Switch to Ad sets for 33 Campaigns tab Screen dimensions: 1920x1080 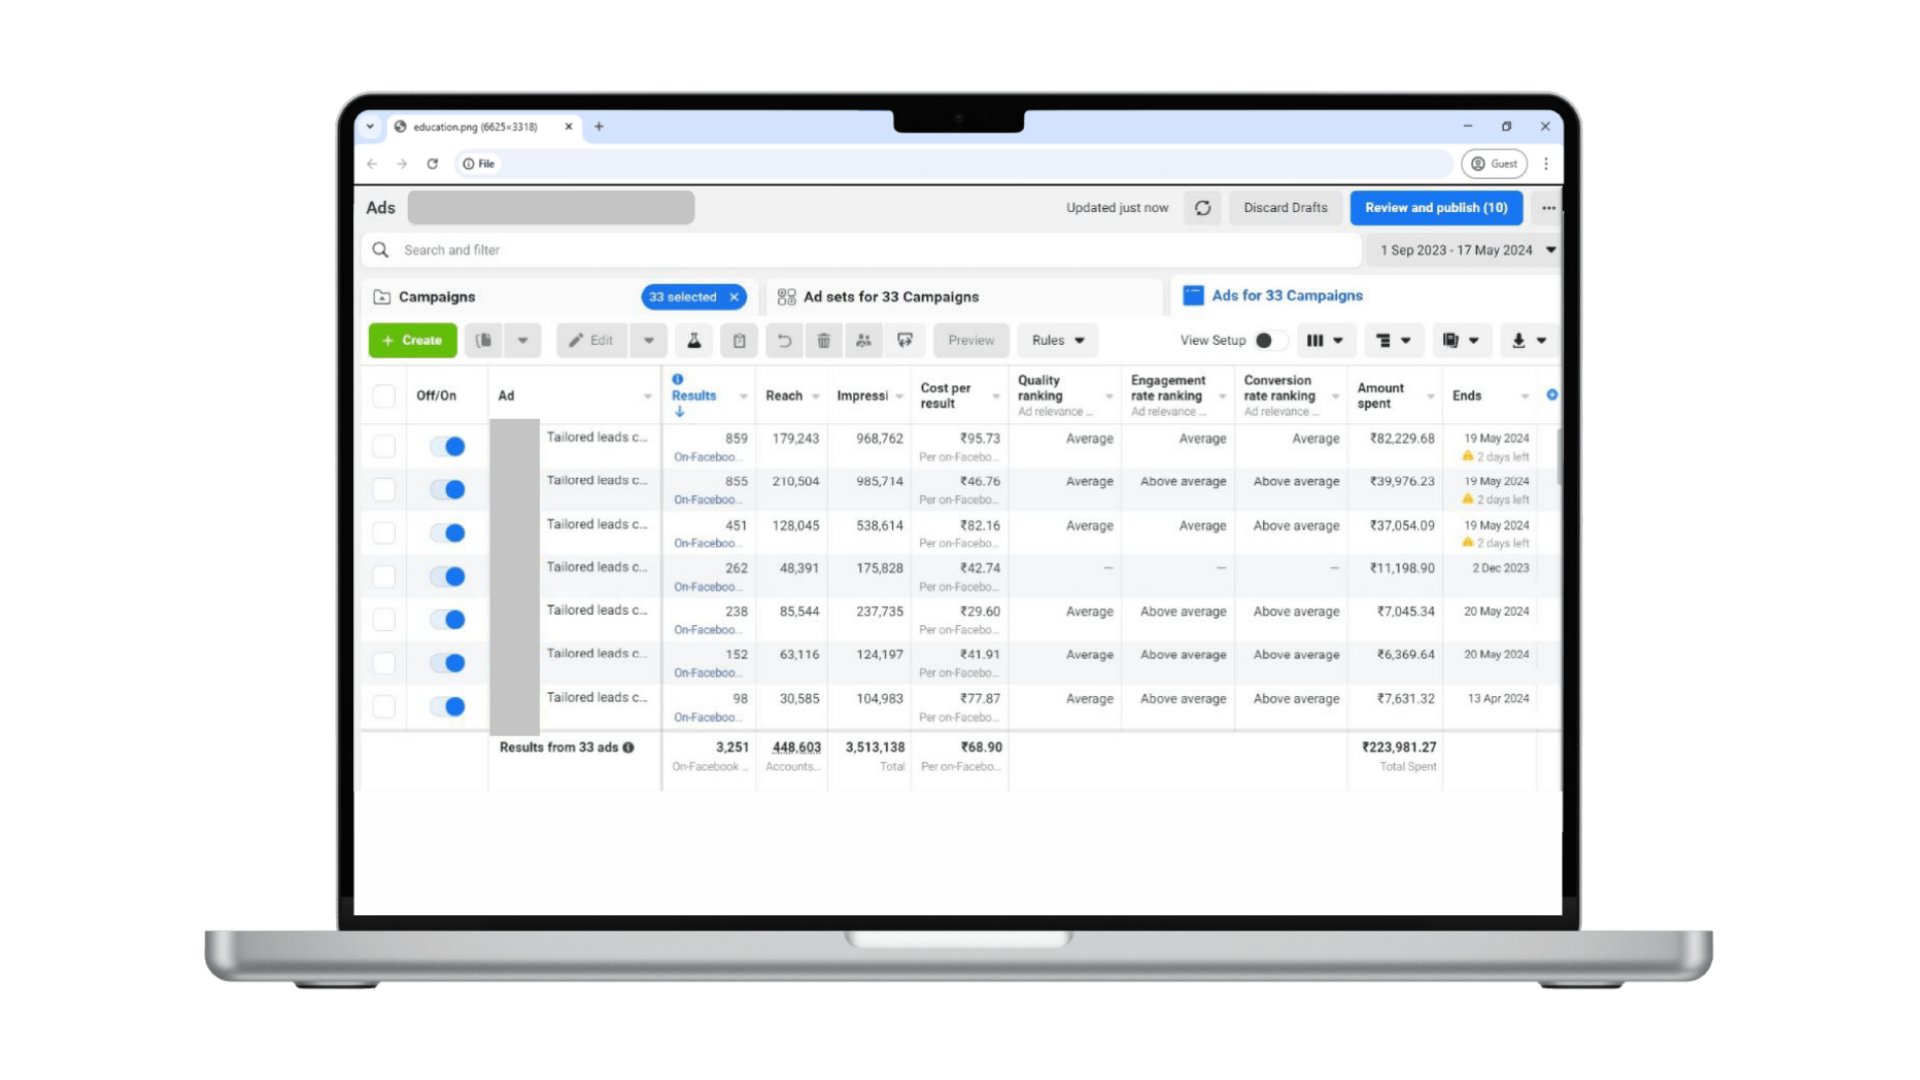[890, 297]
